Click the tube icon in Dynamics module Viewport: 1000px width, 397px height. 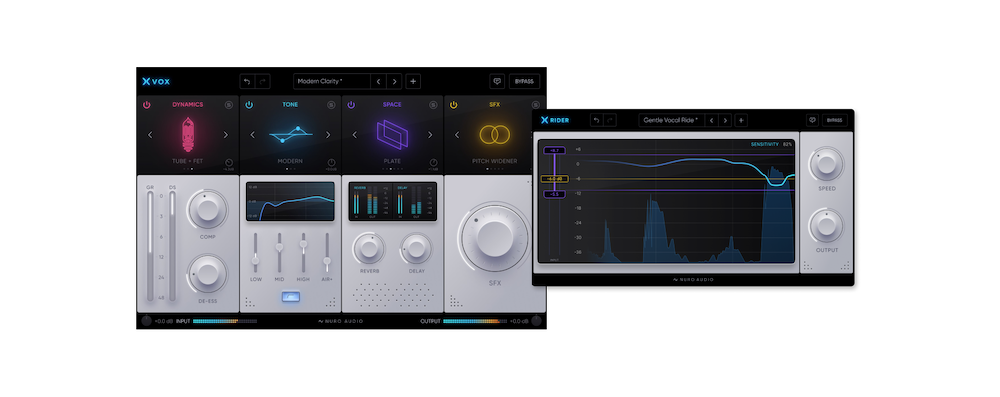188,134
